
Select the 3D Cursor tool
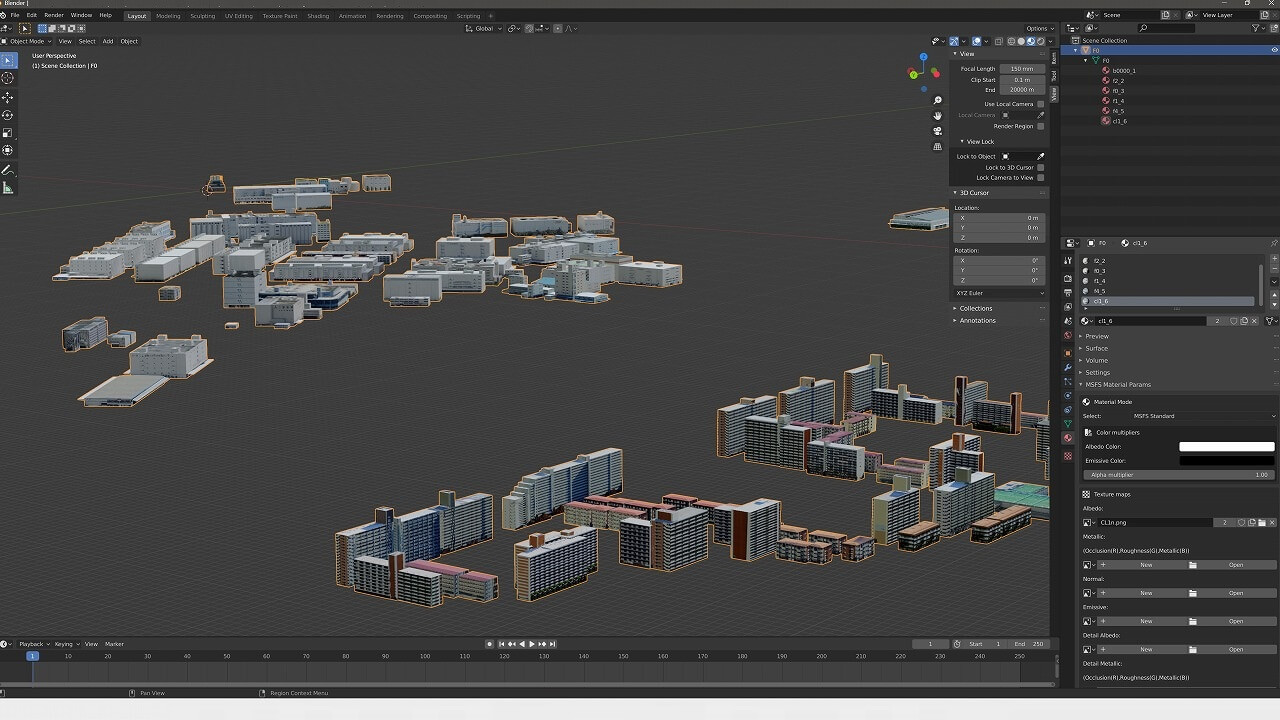(8, 78)
